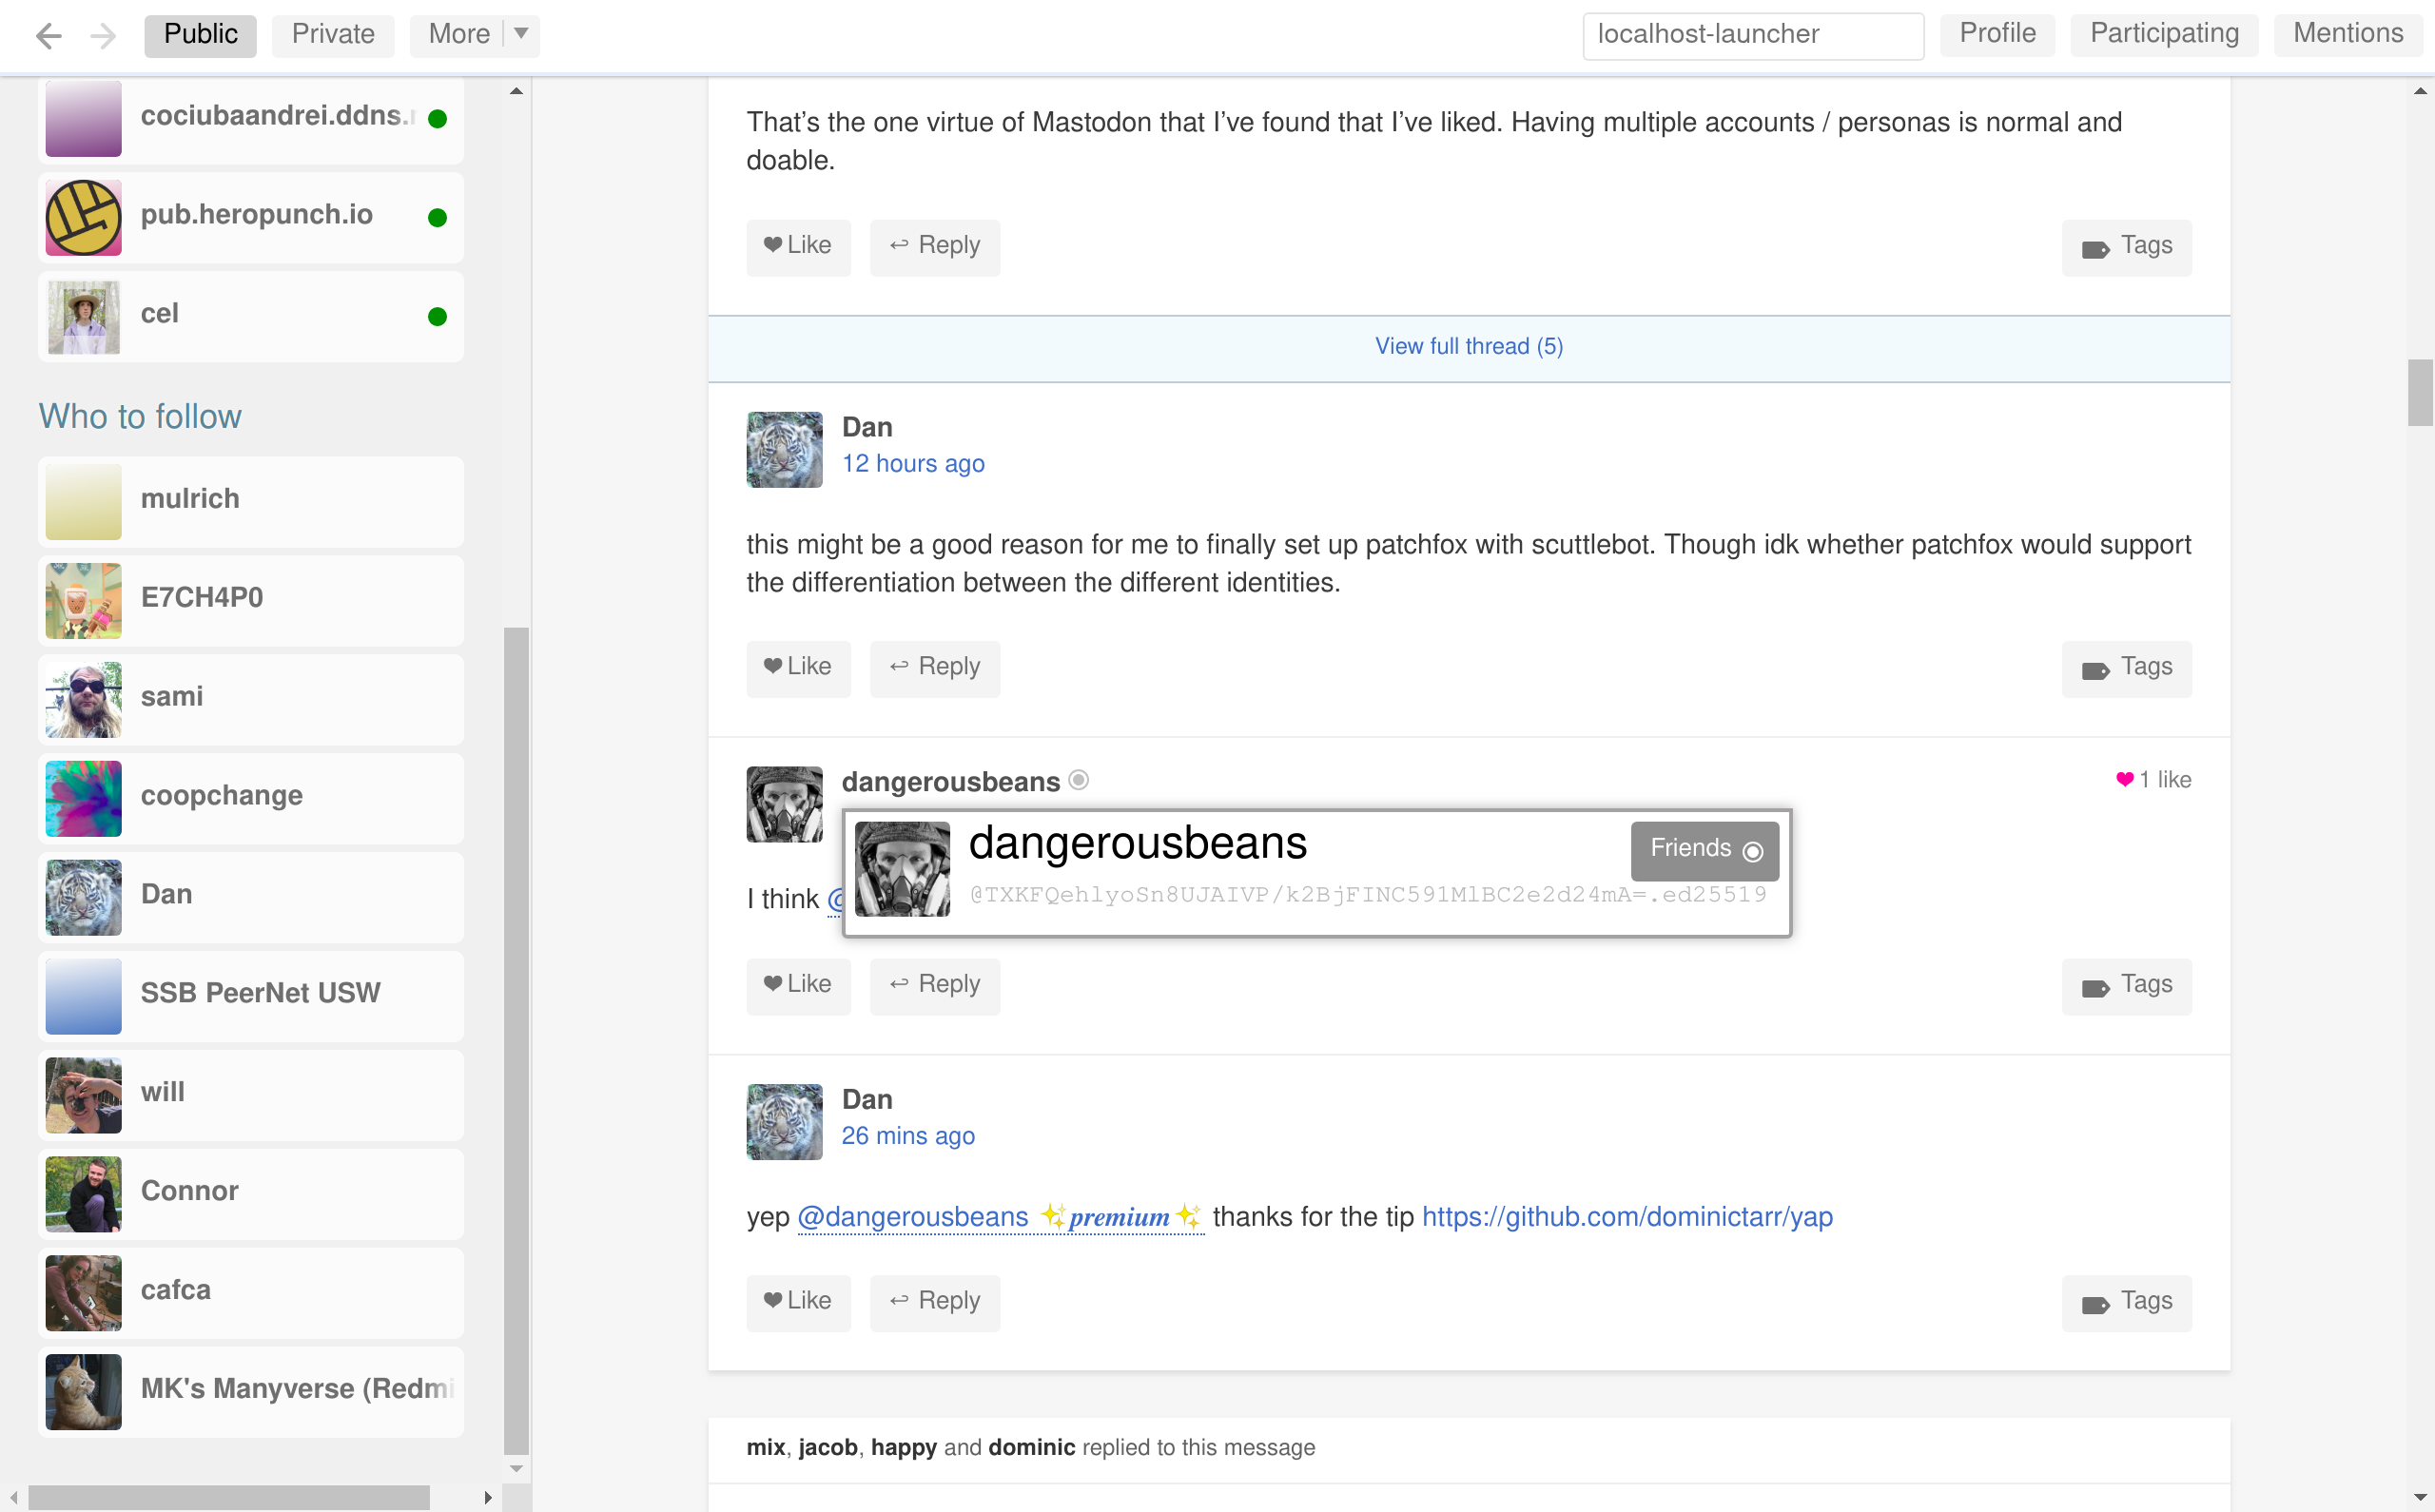Open E7CH4P0 profile avatar
Viewport: 2435px width, 1512px height.
(x=84, y=601)
